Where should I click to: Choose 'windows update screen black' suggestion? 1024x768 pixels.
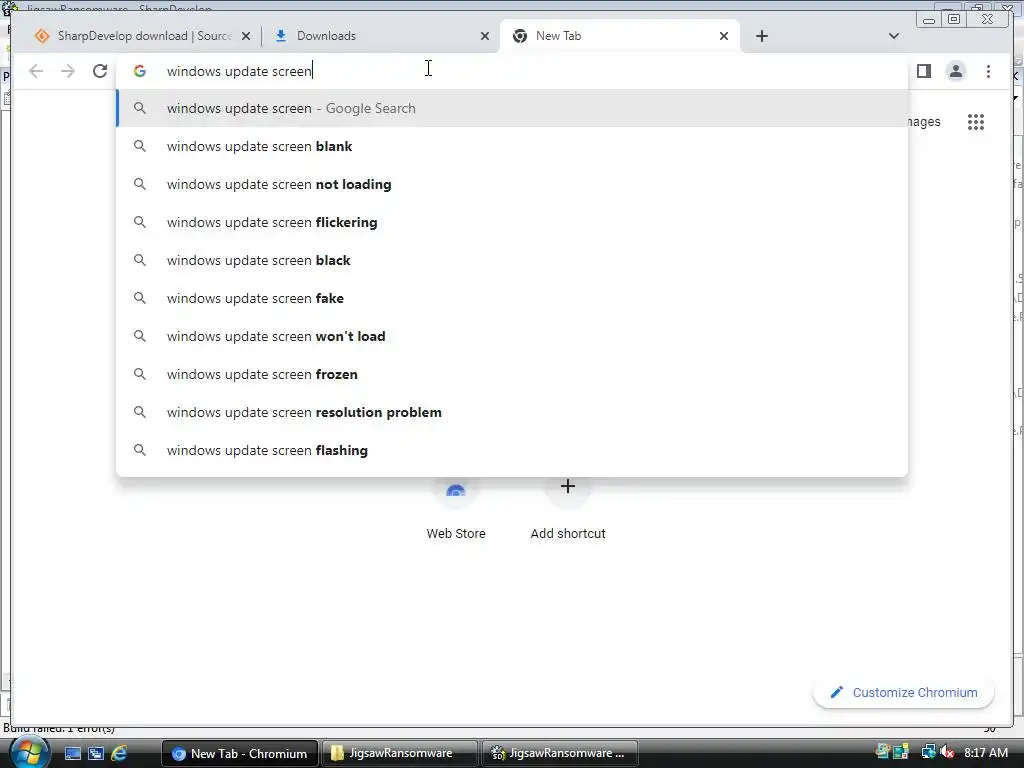(511, 260)
